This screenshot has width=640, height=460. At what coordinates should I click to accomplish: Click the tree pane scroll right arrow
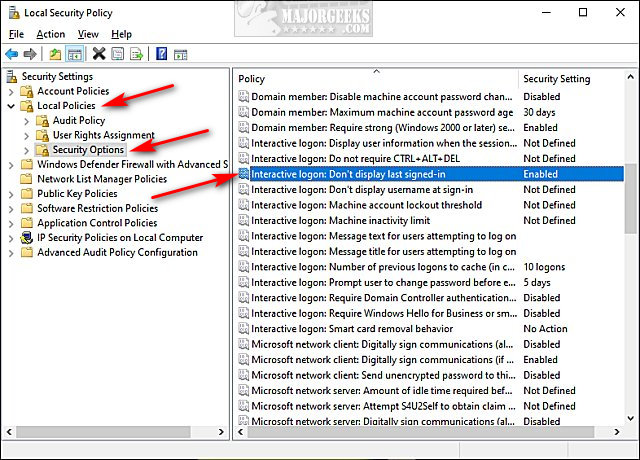221,432
